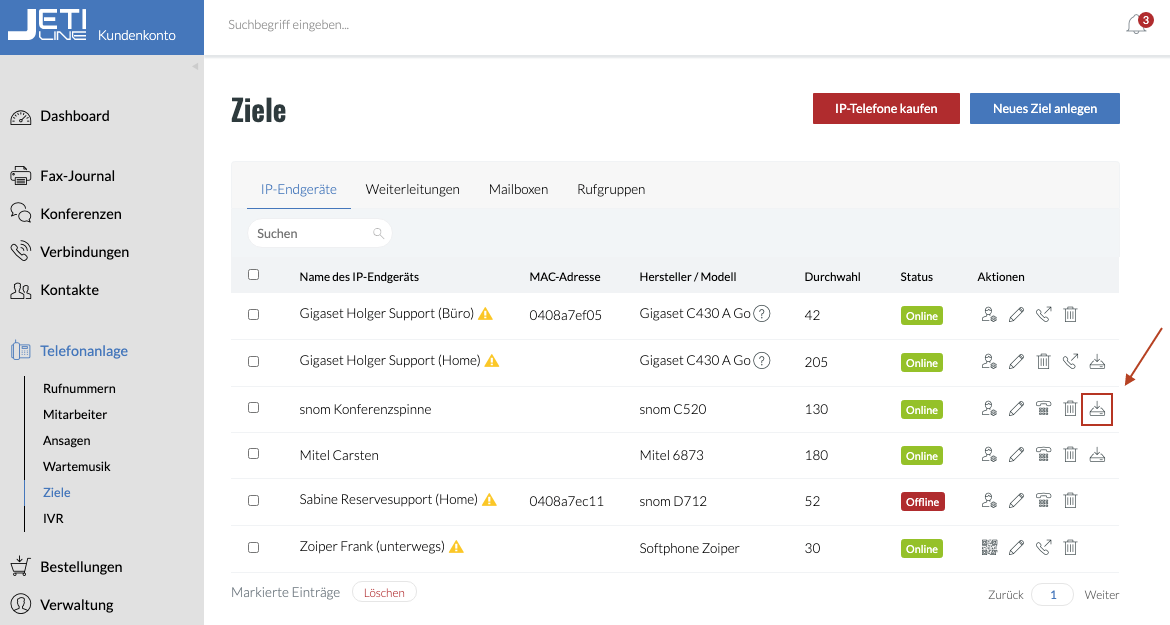Screen dimensions: 1170x625
Task: Select the Zoiper Frank (unterwegs) checkbox
Action: pyautogui.click(x=254, y=547)
